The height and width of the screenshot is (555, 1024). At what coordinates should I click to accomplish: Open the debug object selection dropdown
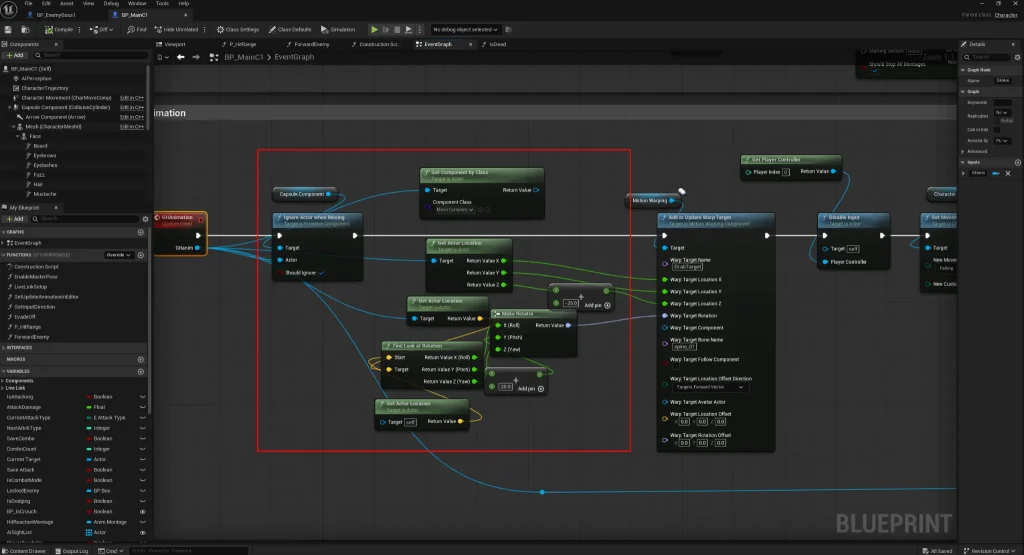tap(465, 29)
